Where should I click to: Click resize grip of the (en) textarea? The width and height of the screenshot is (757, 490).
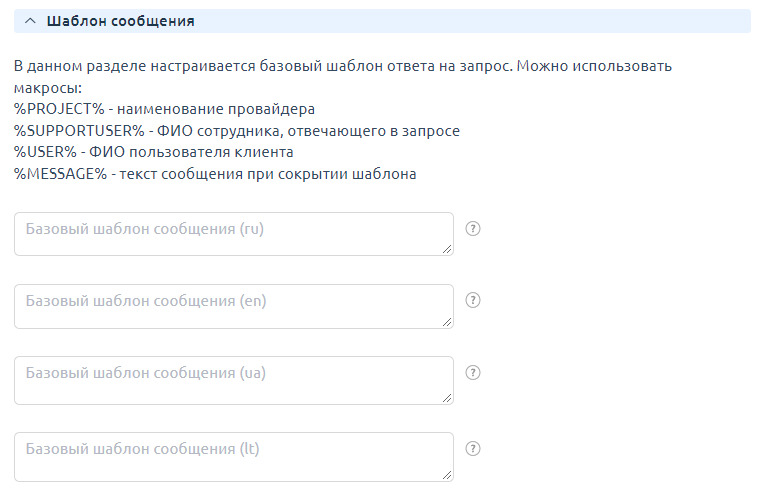[447, 321]
